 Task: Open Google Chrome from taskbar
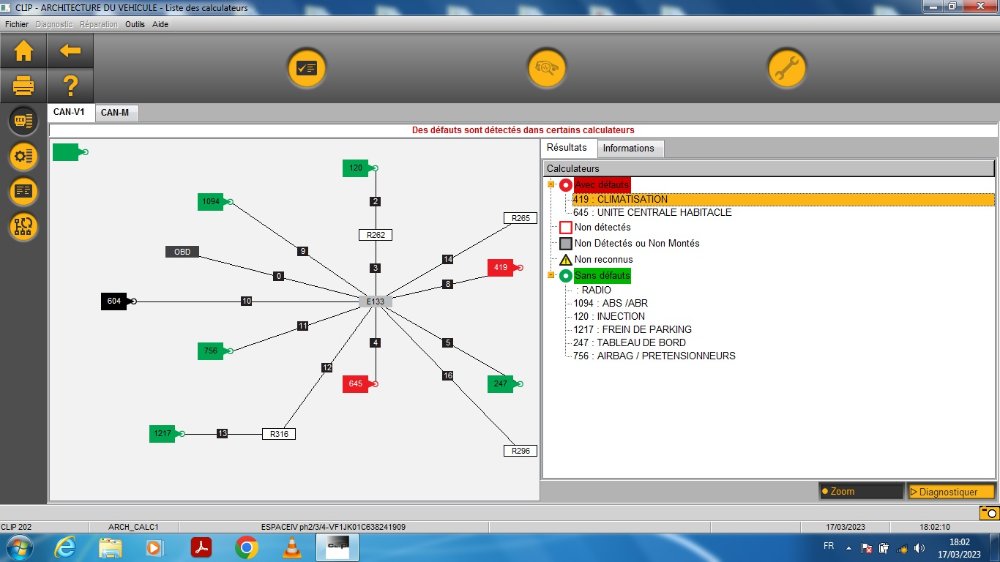[247, 547]
